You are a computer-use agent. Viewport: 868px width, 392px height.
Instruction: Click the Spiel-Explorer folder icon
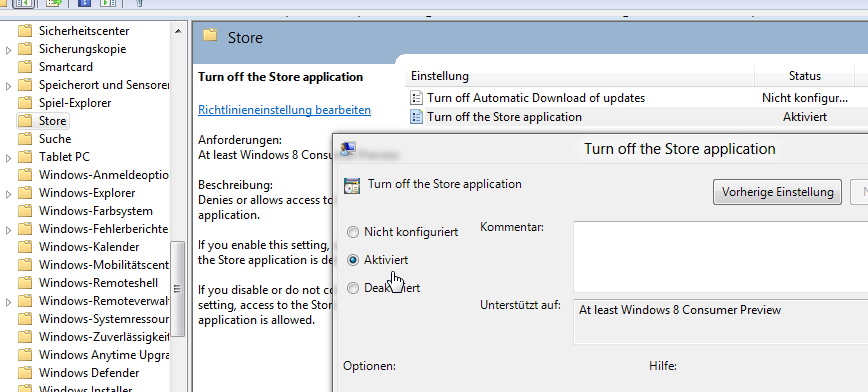[25, 103]
